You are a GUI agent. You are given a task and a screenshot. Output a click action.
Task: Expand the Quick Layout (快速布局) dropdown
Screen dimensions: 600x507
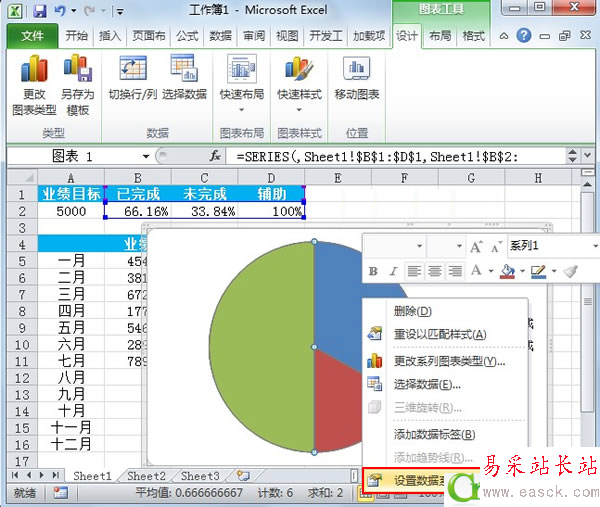point(241,110)
